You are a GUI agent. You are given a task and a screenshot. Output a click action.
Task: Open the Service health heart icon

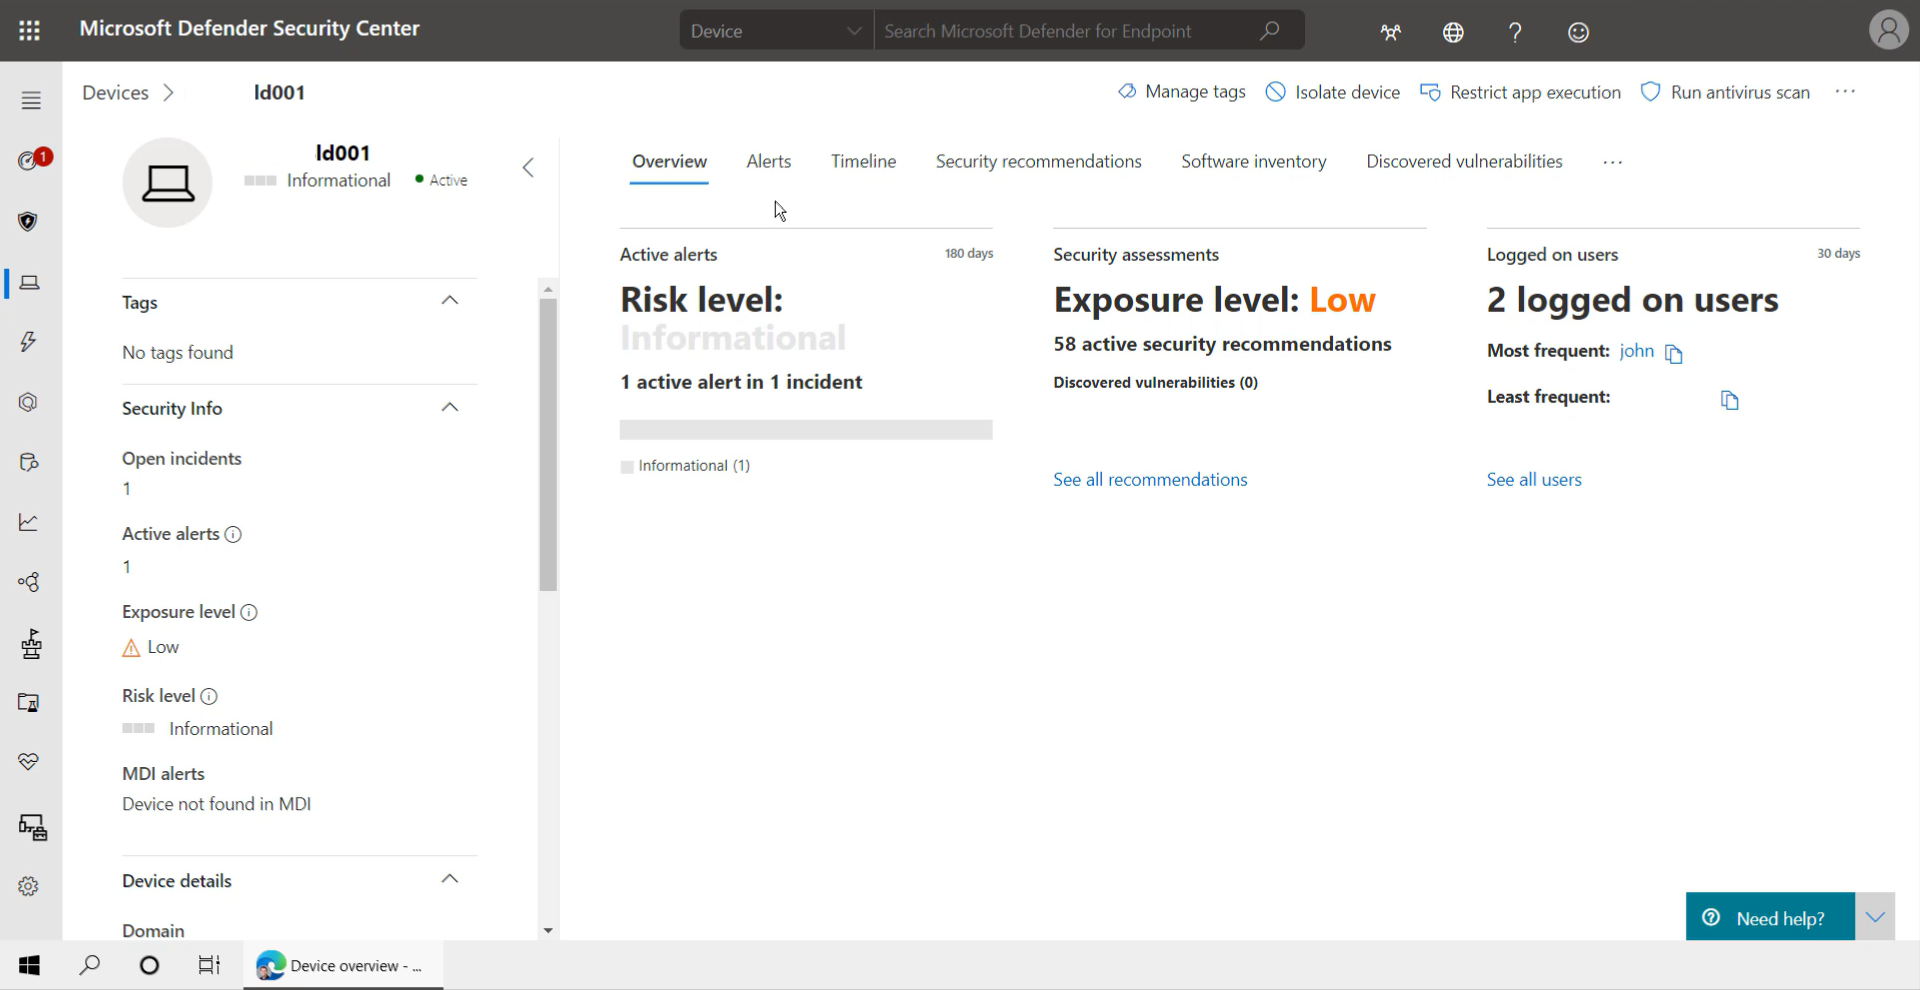point(28,762)
